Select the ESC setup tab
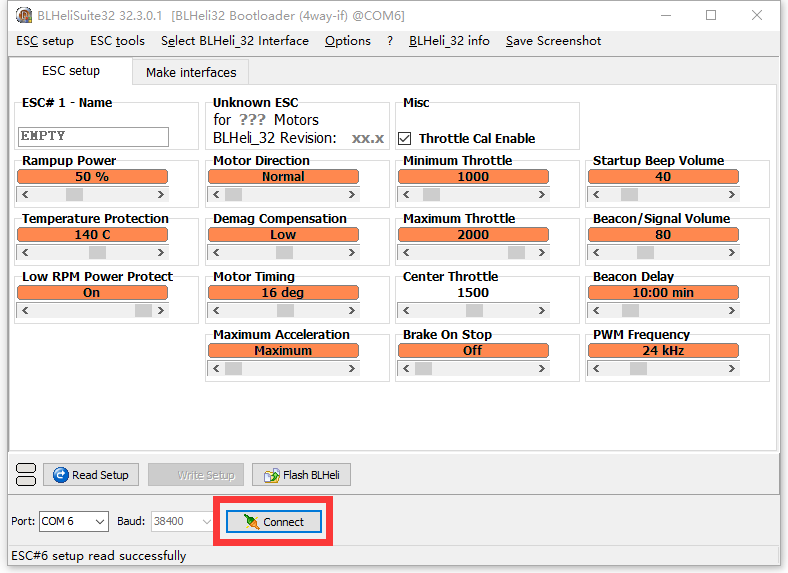 (71, 71)
